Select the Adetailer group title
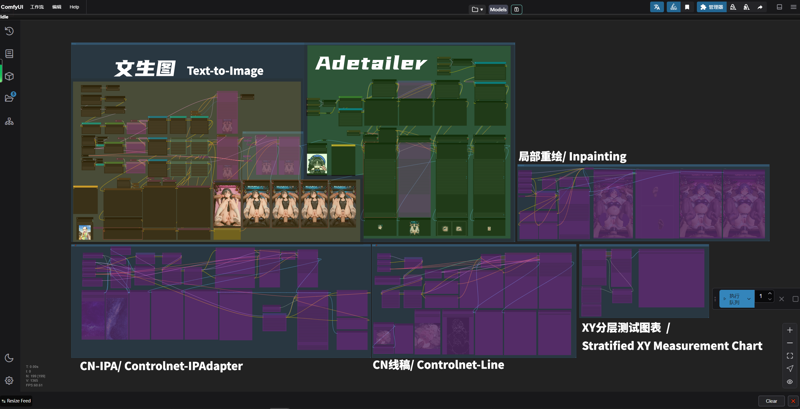Screen dimensions: 800x409 tap(370, 63)
